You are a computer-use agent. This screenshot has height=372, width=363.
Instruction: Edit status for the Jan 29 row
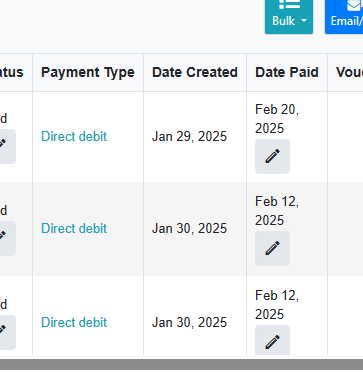point(7,146)
